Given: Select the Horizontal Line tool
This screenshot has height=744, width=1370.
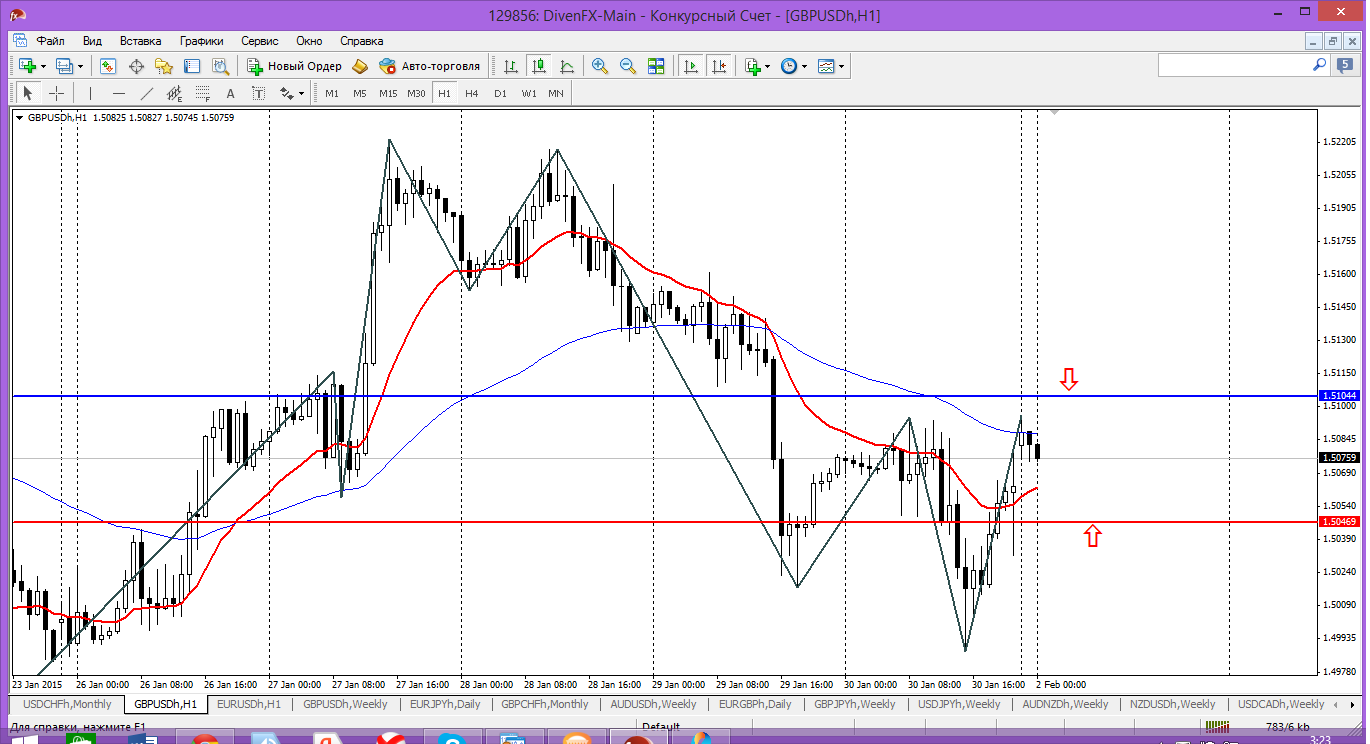Looking at the screenshot, I should [119, 93].
